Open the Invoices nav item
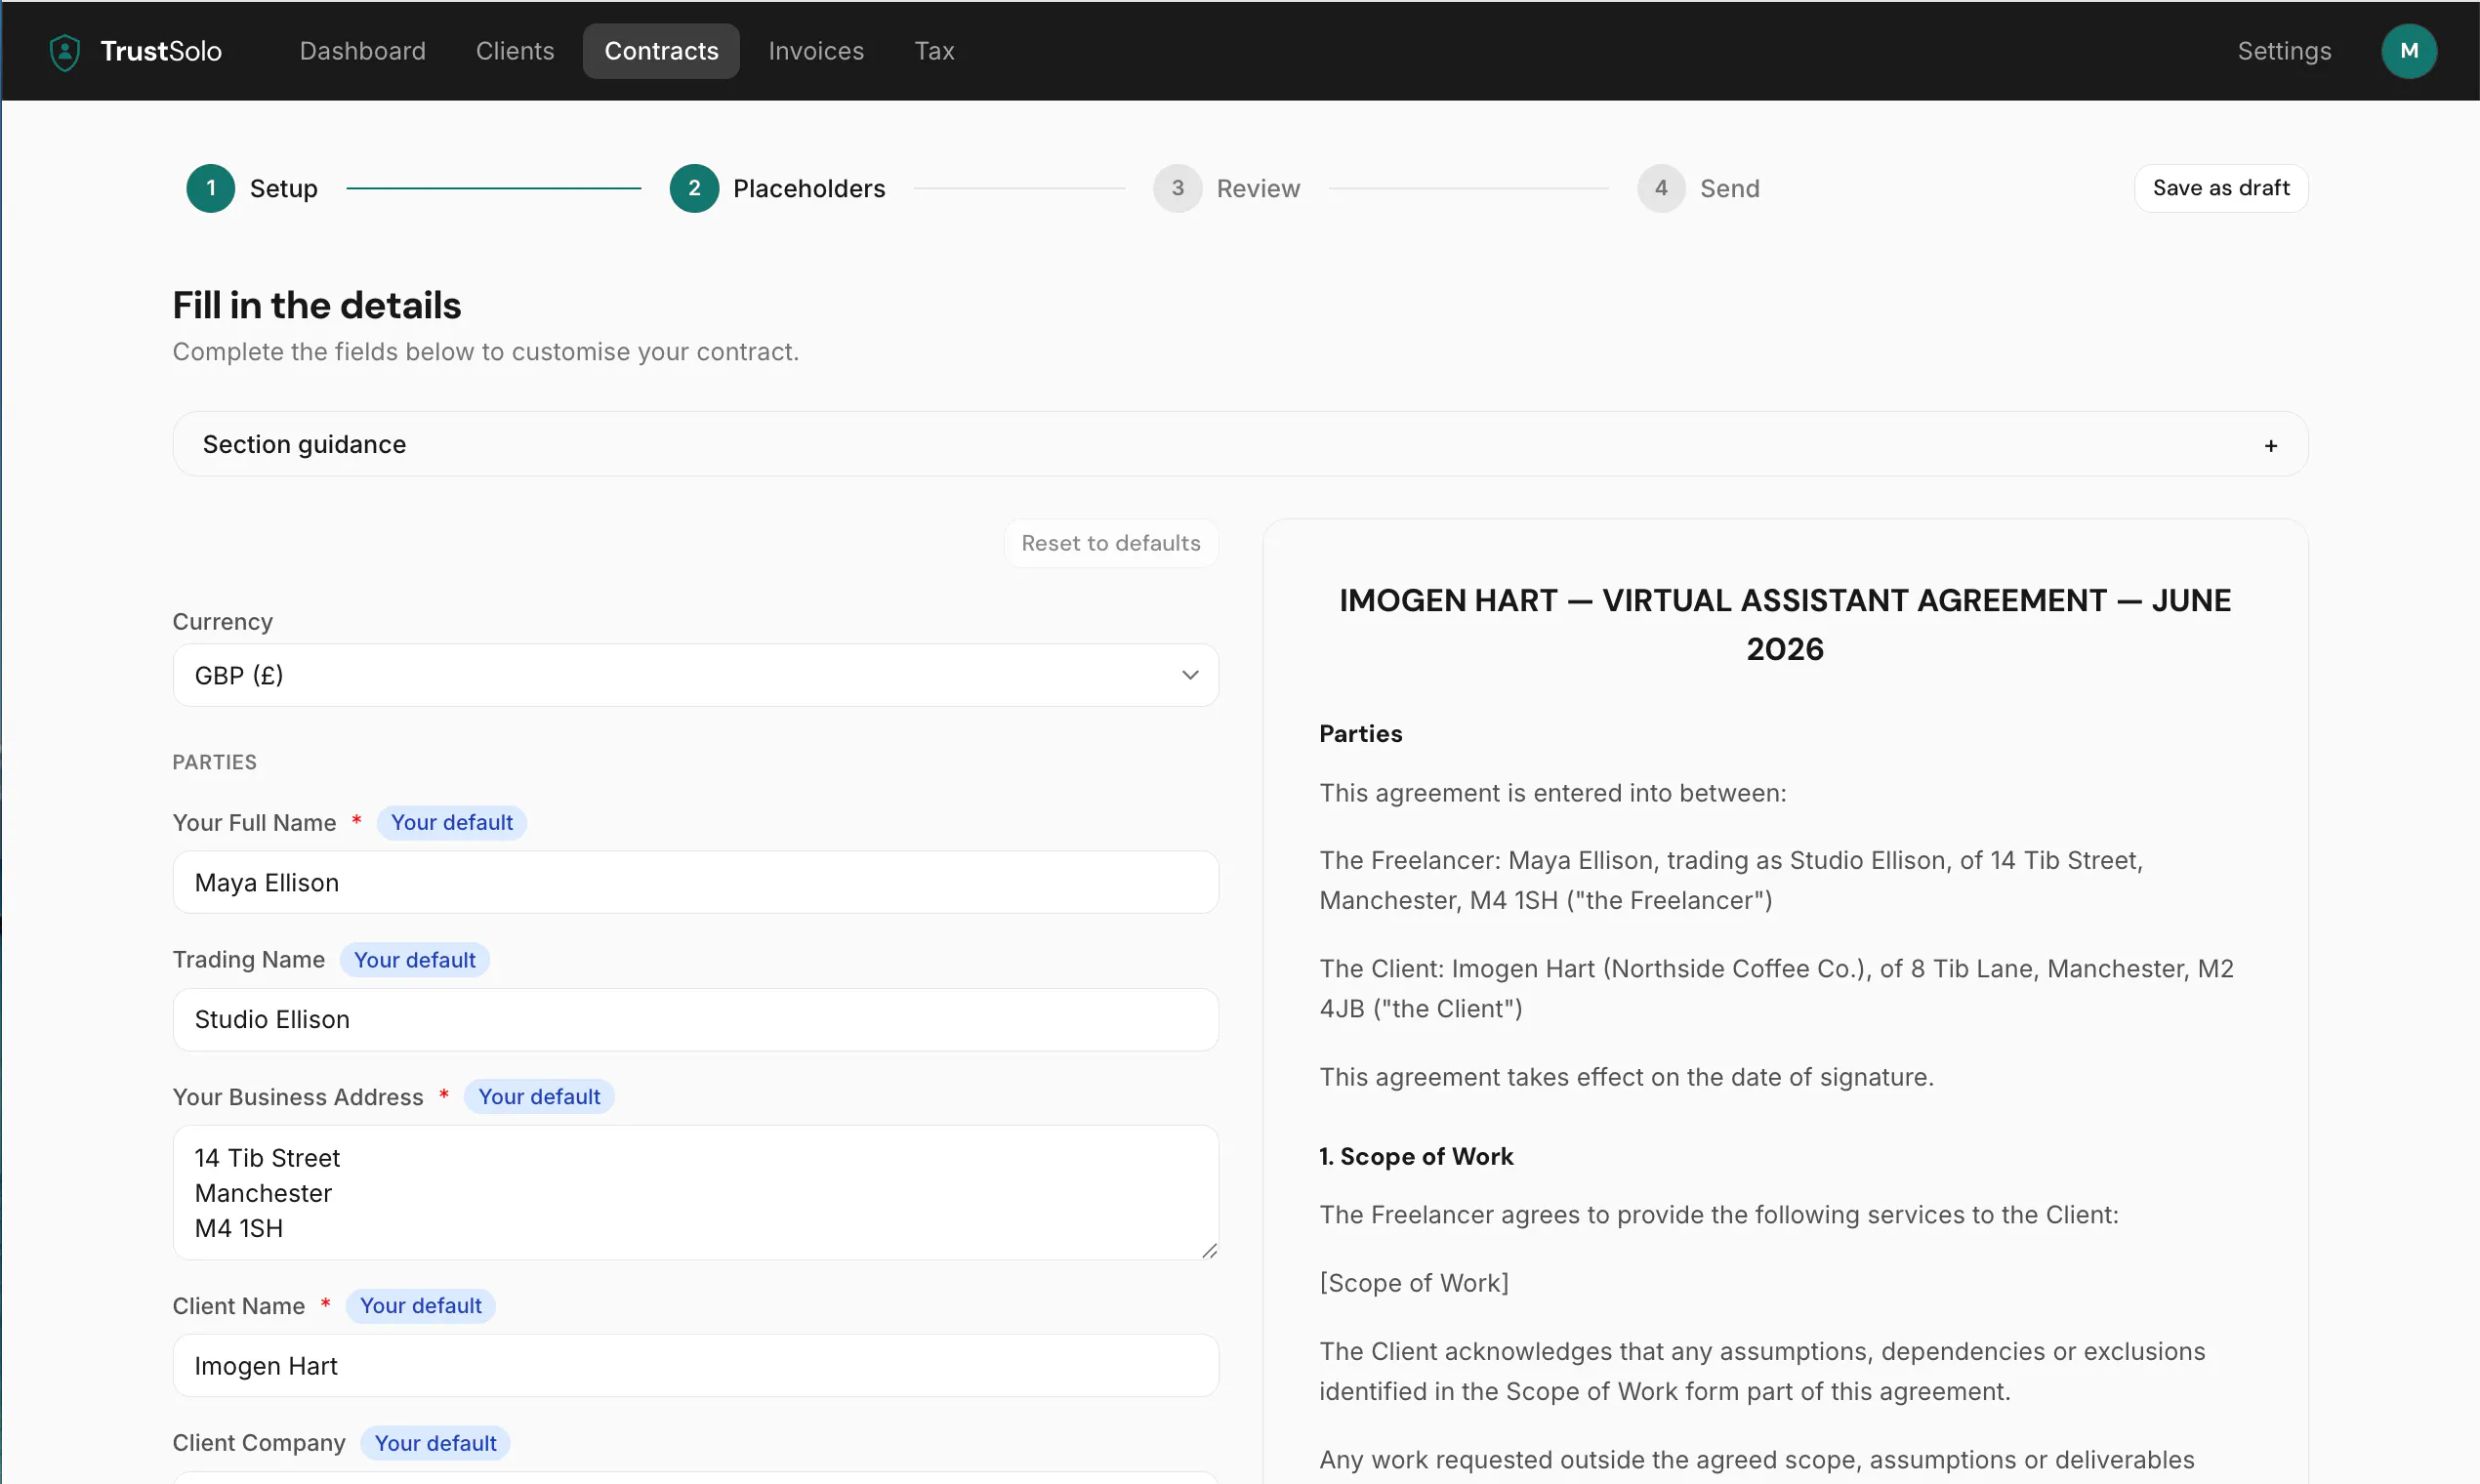2480x1484 pixels. pos(815,51)
